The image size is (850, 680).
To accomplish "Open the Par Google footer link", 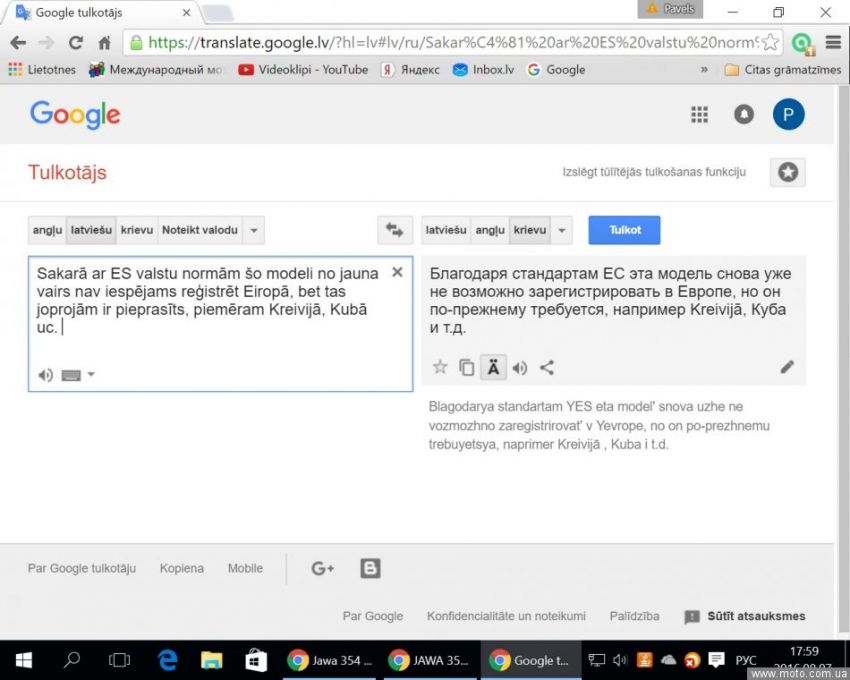I will (x=373, y=616).
